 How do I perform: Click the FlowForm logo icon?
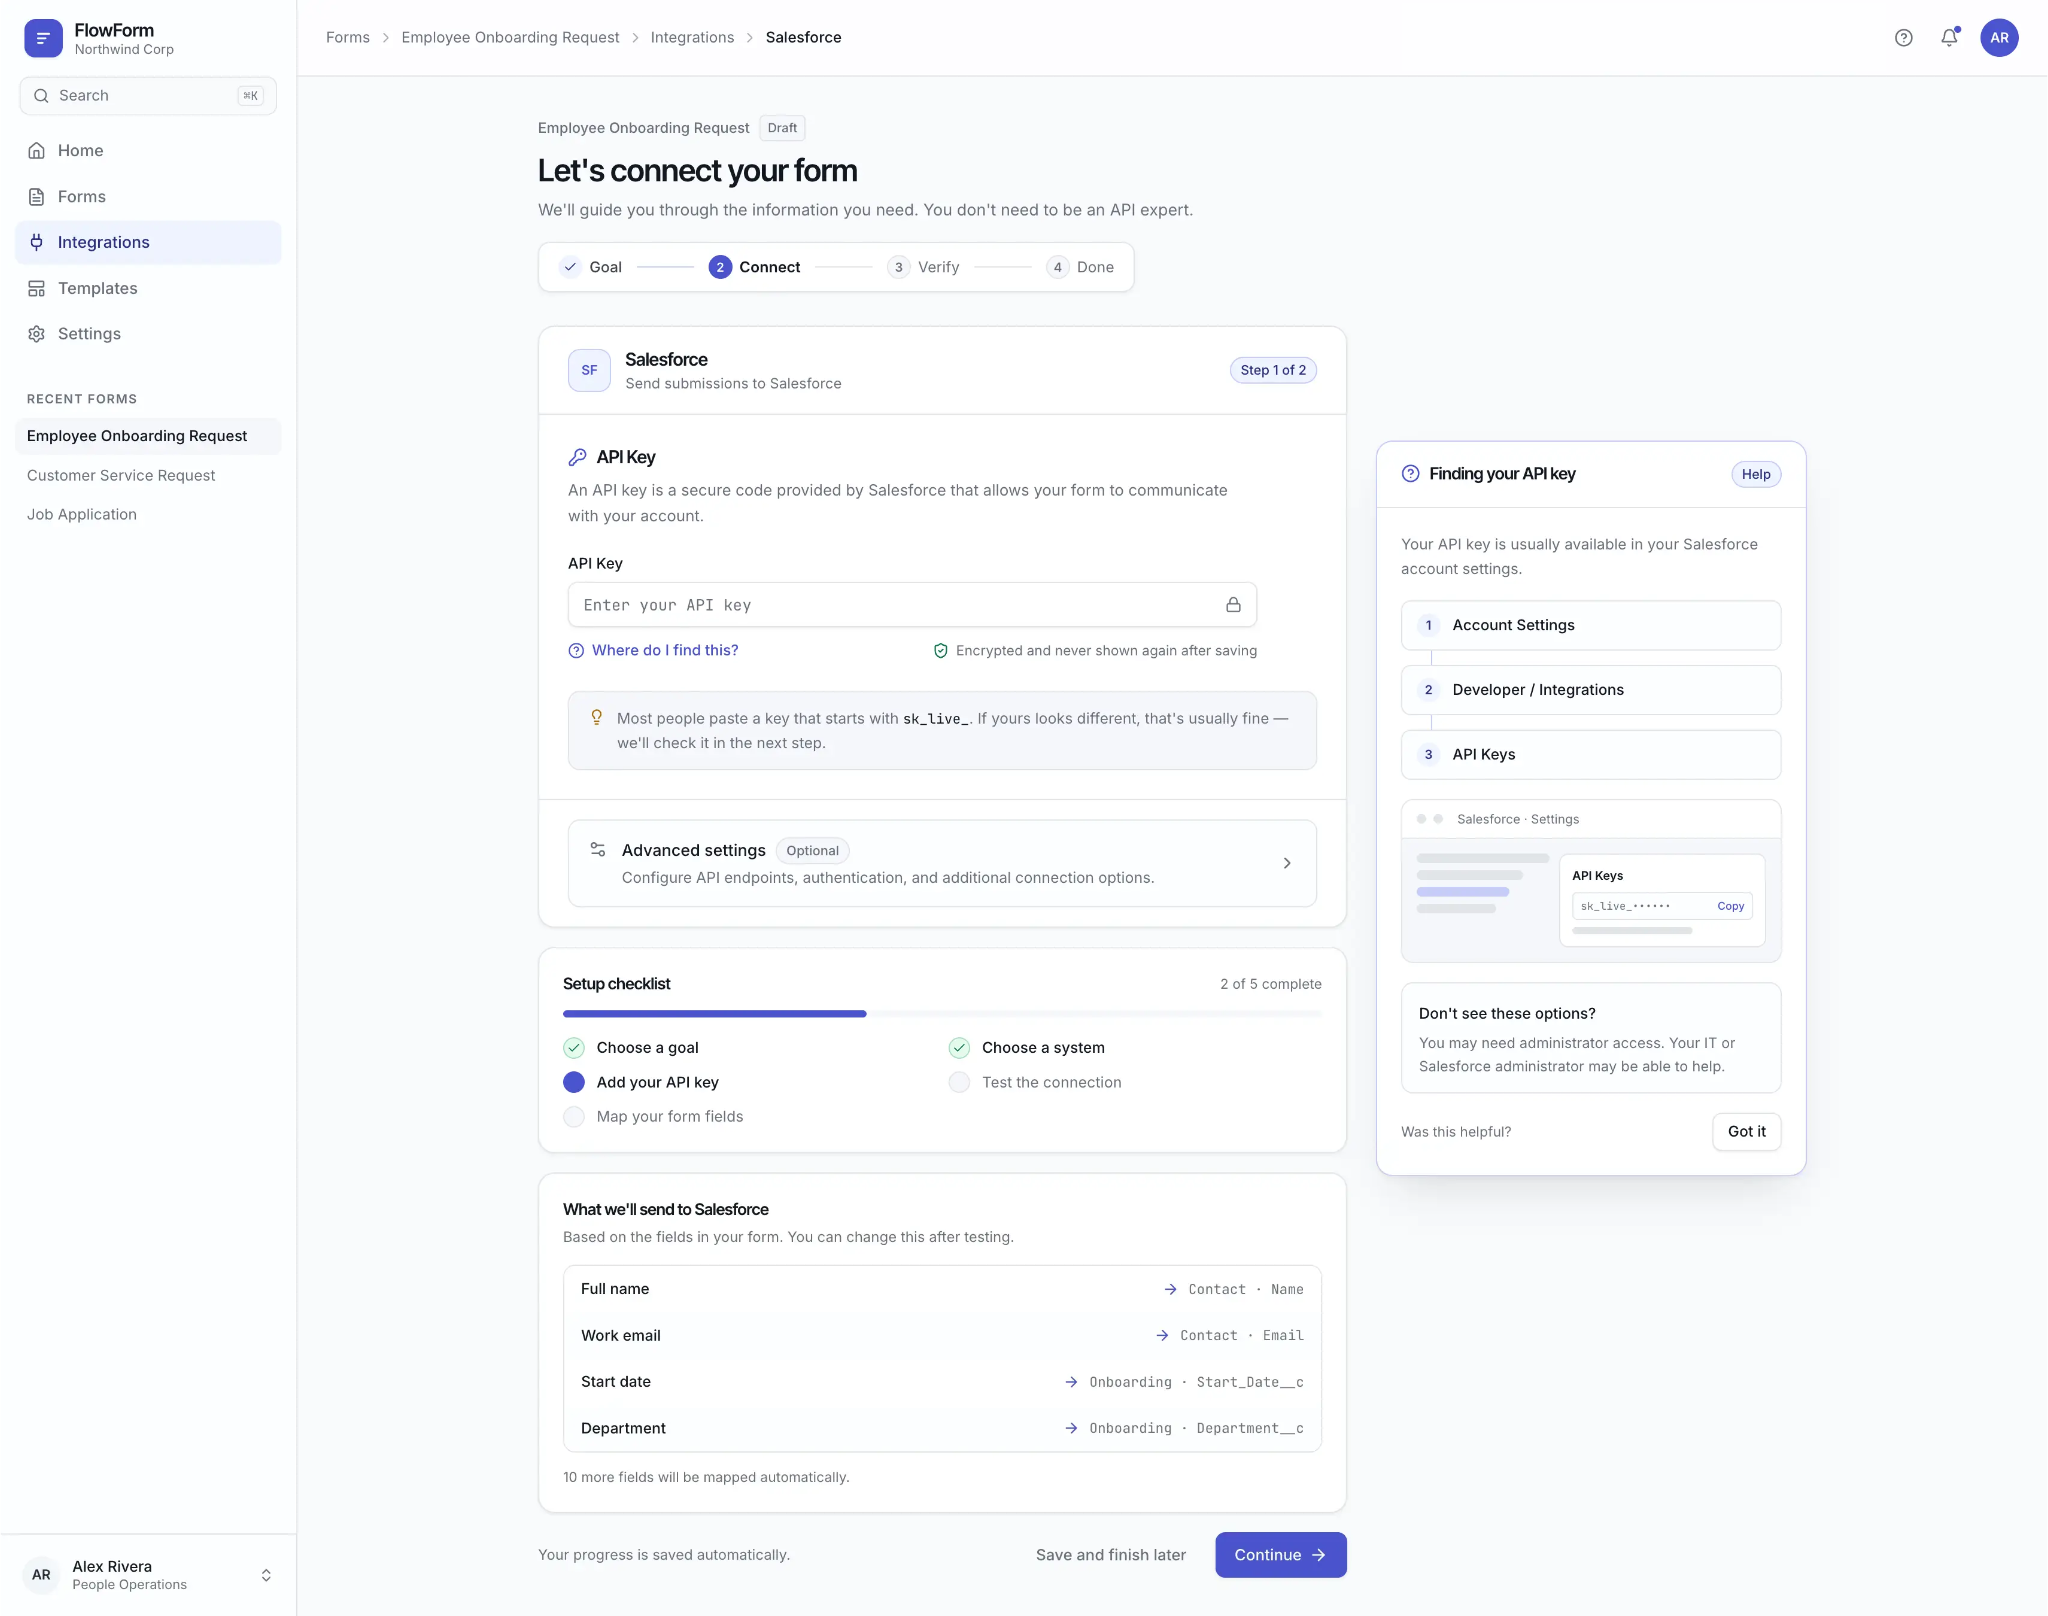pyautogui.click(x=43, y=38)
